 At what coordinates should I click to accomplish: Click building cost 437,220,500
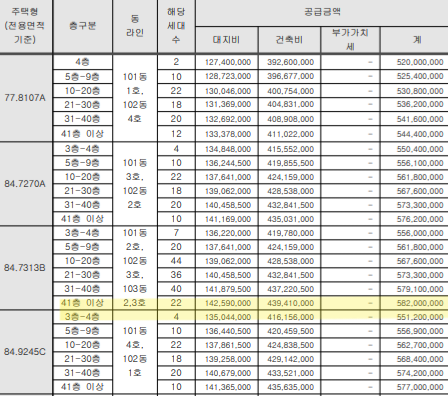pos(291,289)
